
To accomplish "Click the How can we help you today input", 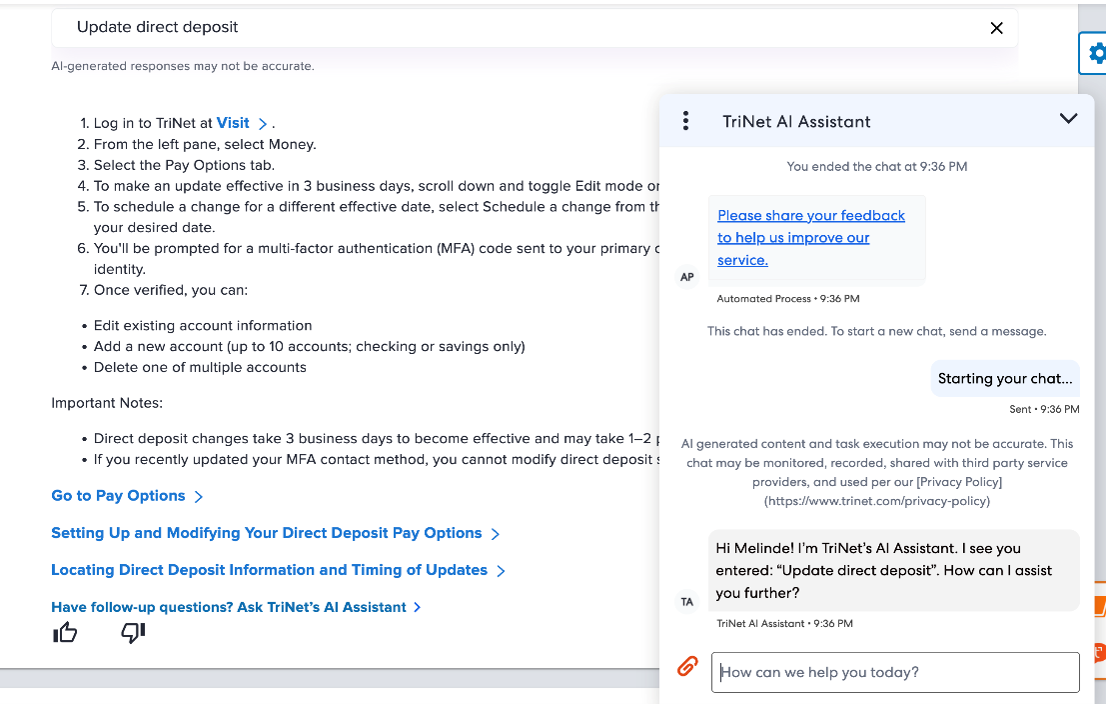I will (x=895, y=672).
